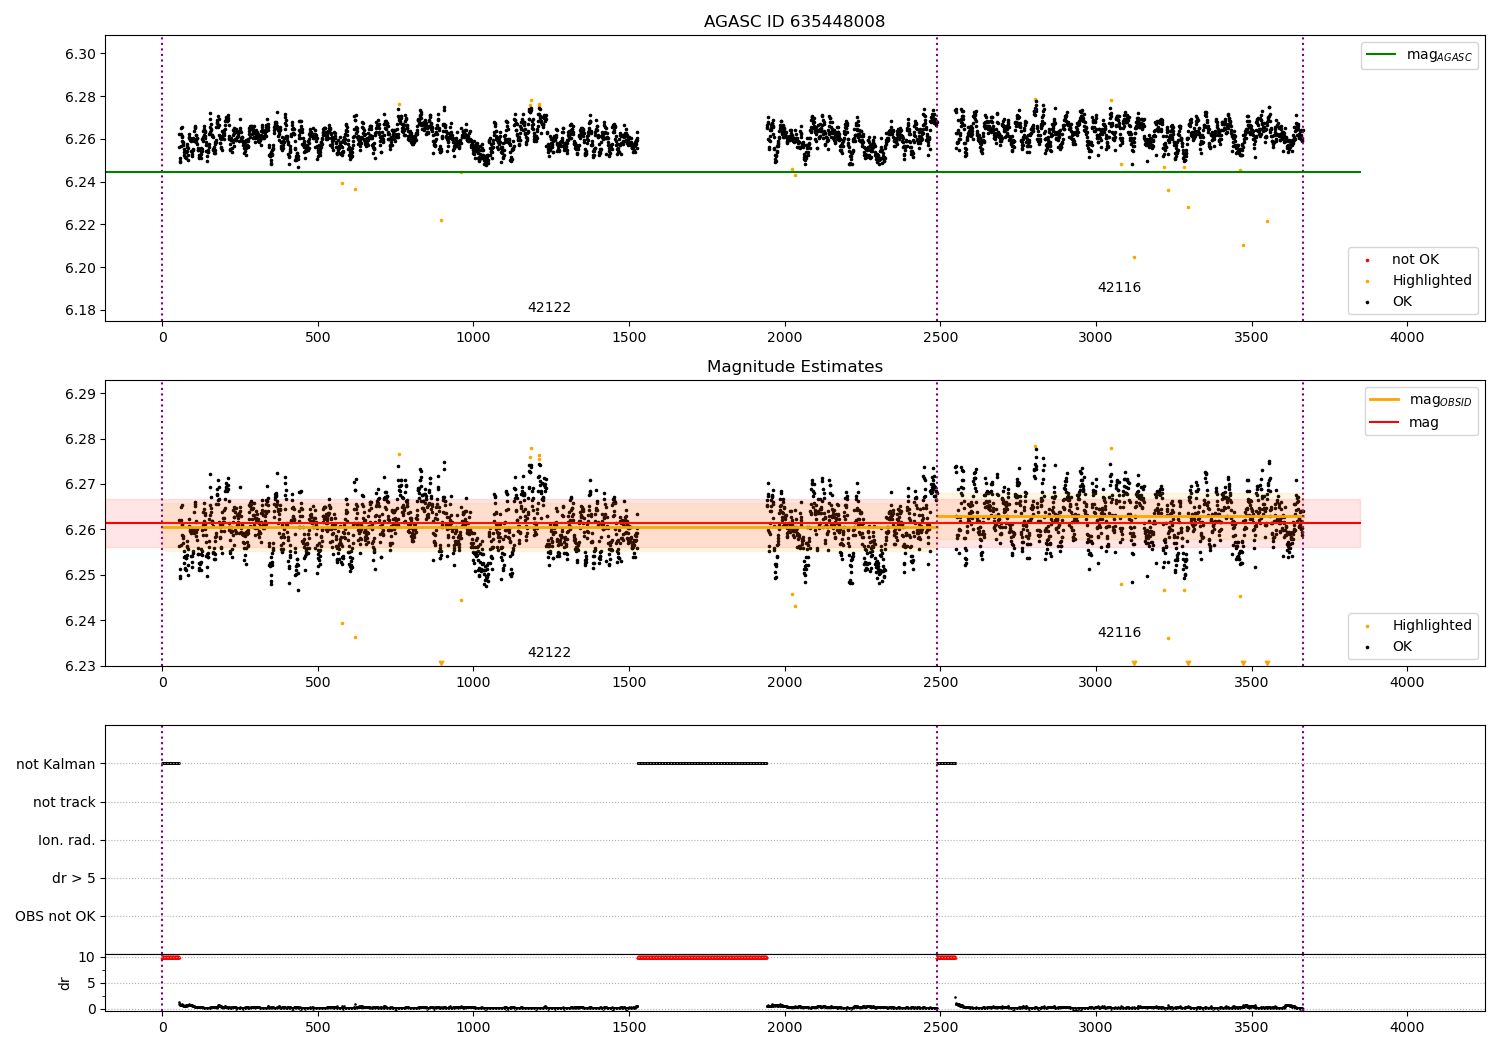Viewport: 1500px width, 1050px height.
Task: Select 'Highlighted' legend entry in top plot
Action: (x=1431, y=281)
